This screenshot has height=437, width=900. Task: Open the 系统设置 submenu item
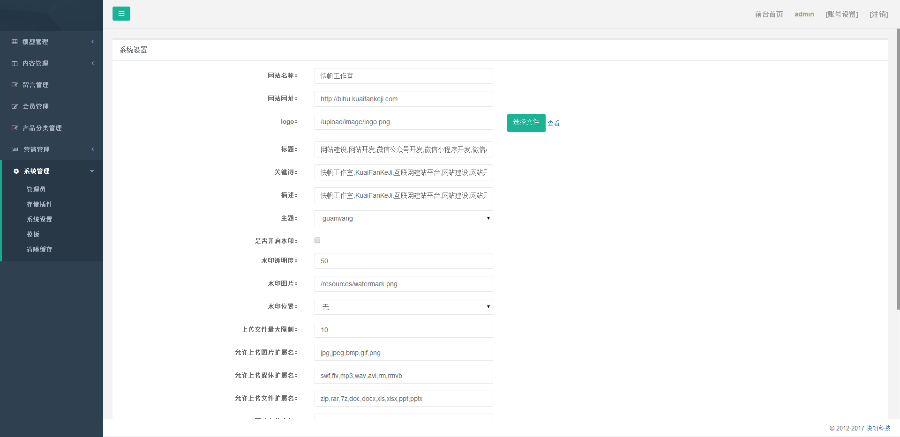click(x=39, y=219)
